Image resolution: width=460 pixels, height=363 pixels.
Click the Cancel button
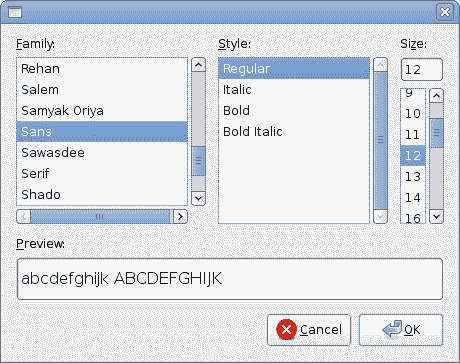[x=309, y=330]
